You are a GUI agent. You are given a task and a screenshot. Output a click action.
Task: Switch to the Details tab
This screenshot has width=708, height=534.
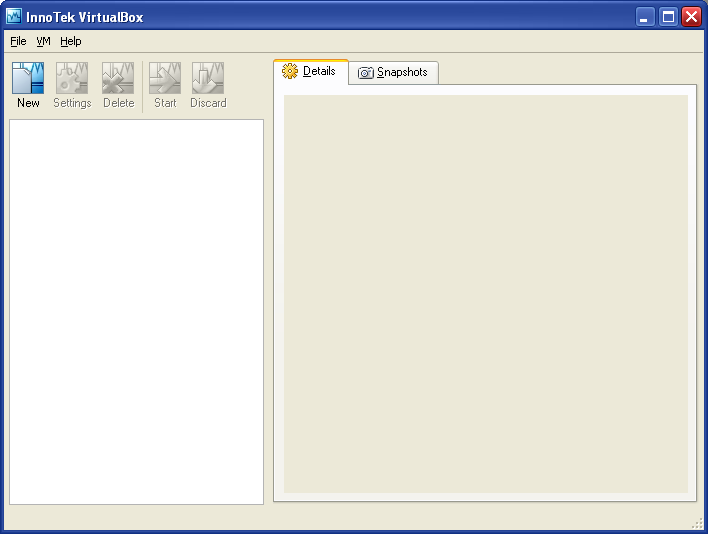tap(311, 71)
